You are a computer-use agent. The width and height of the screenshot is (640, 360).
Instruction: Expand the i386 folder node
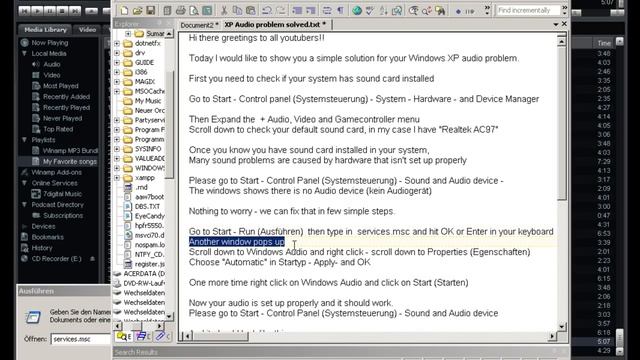[117, 72]
